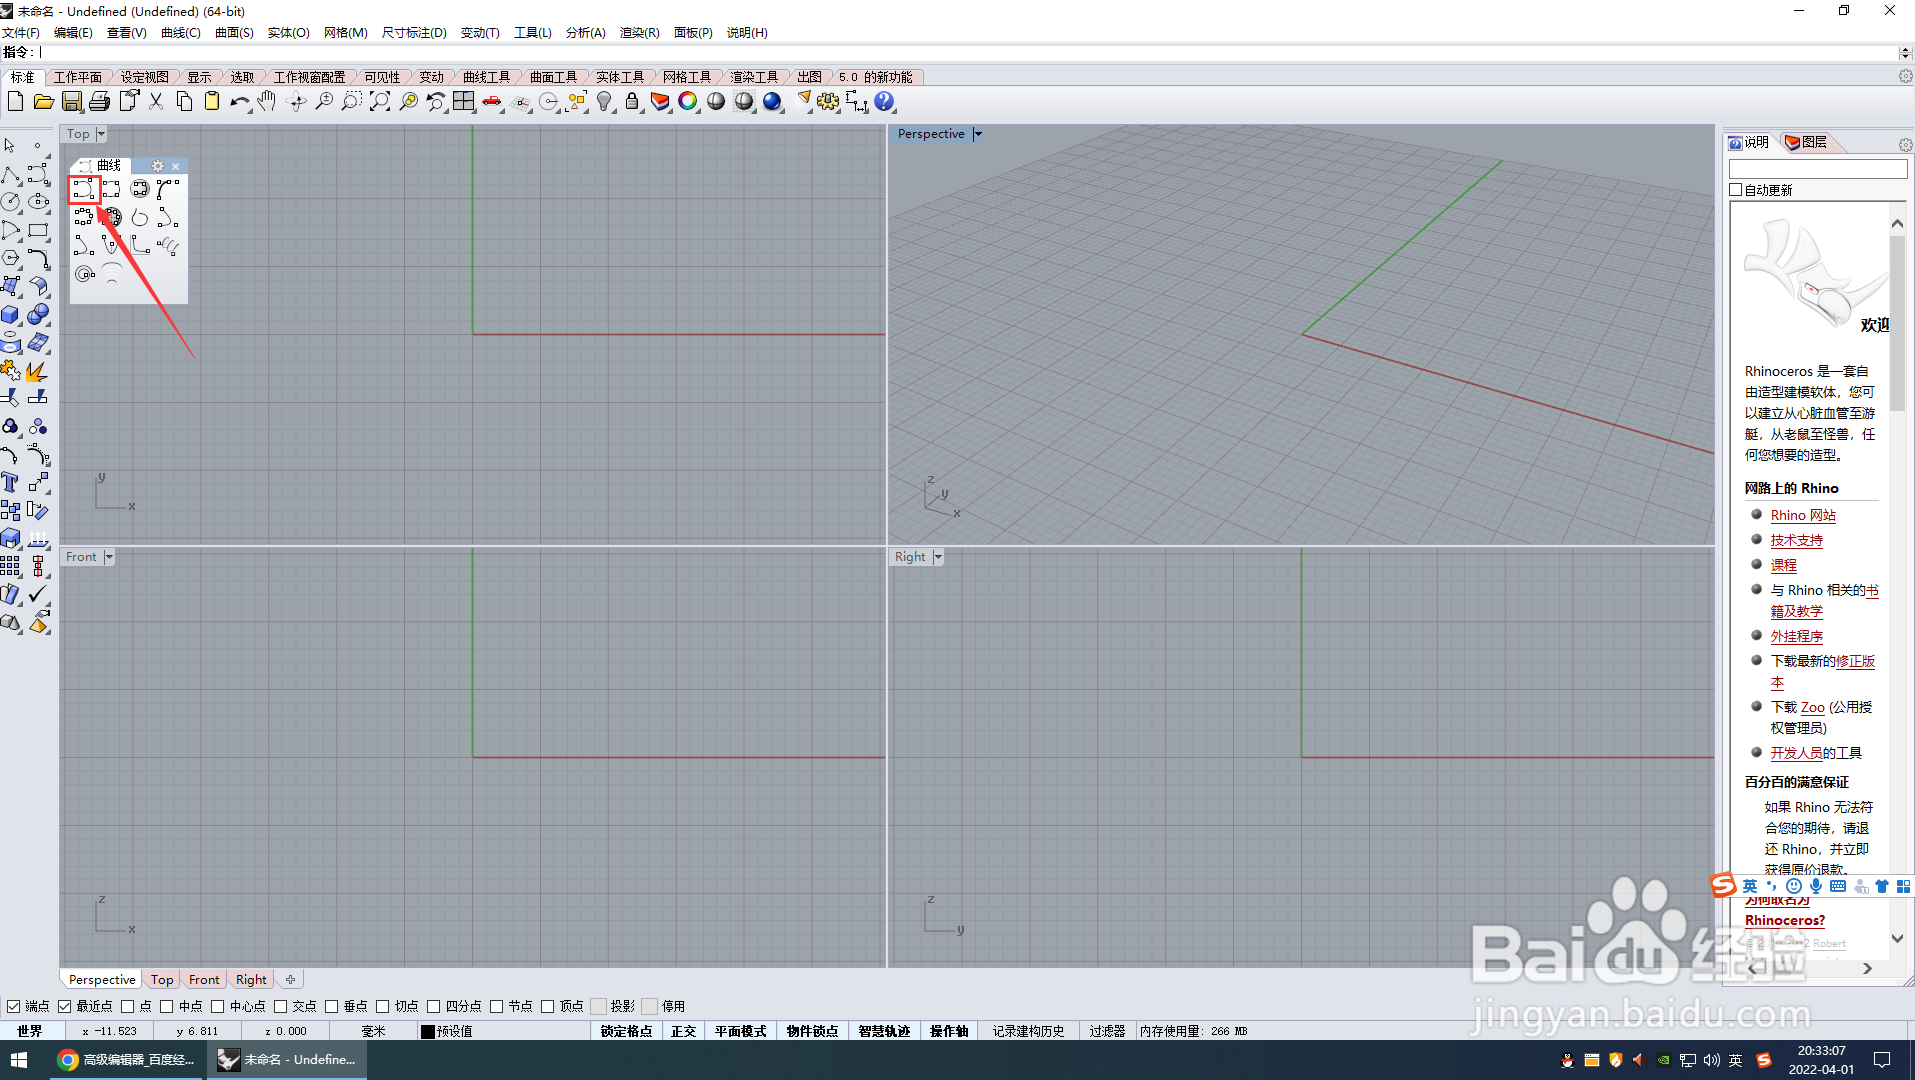Enable the 垂点 osnap checkbox

coord(332,1006)
